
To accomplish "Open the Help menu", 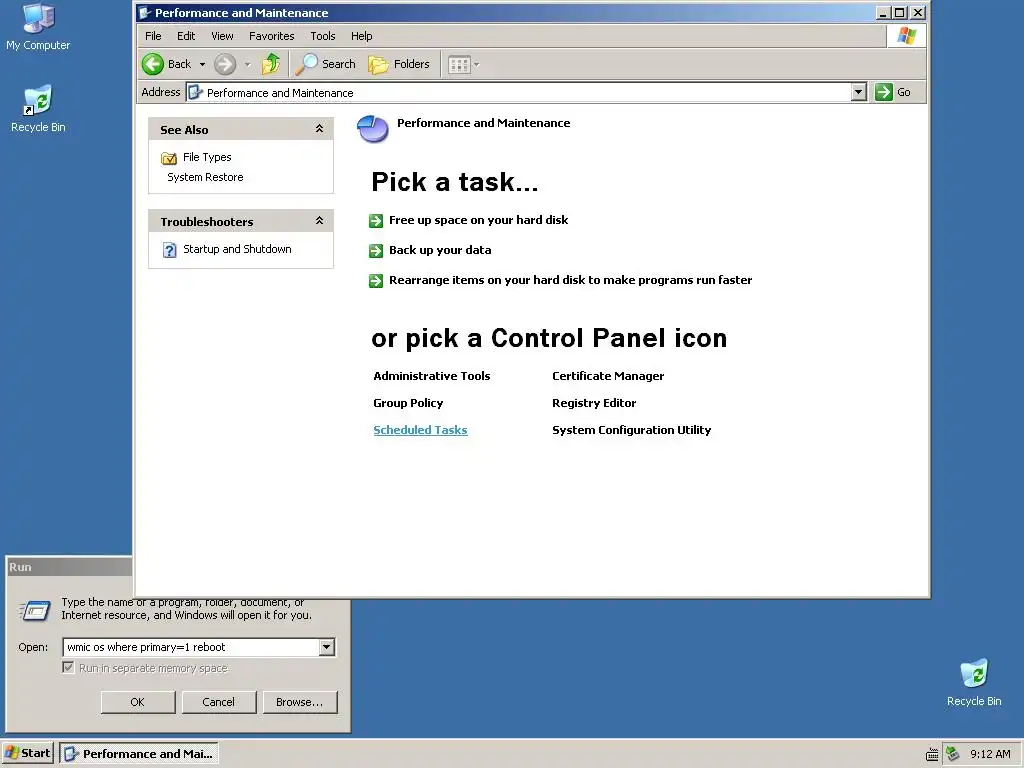I will (361, 36).
